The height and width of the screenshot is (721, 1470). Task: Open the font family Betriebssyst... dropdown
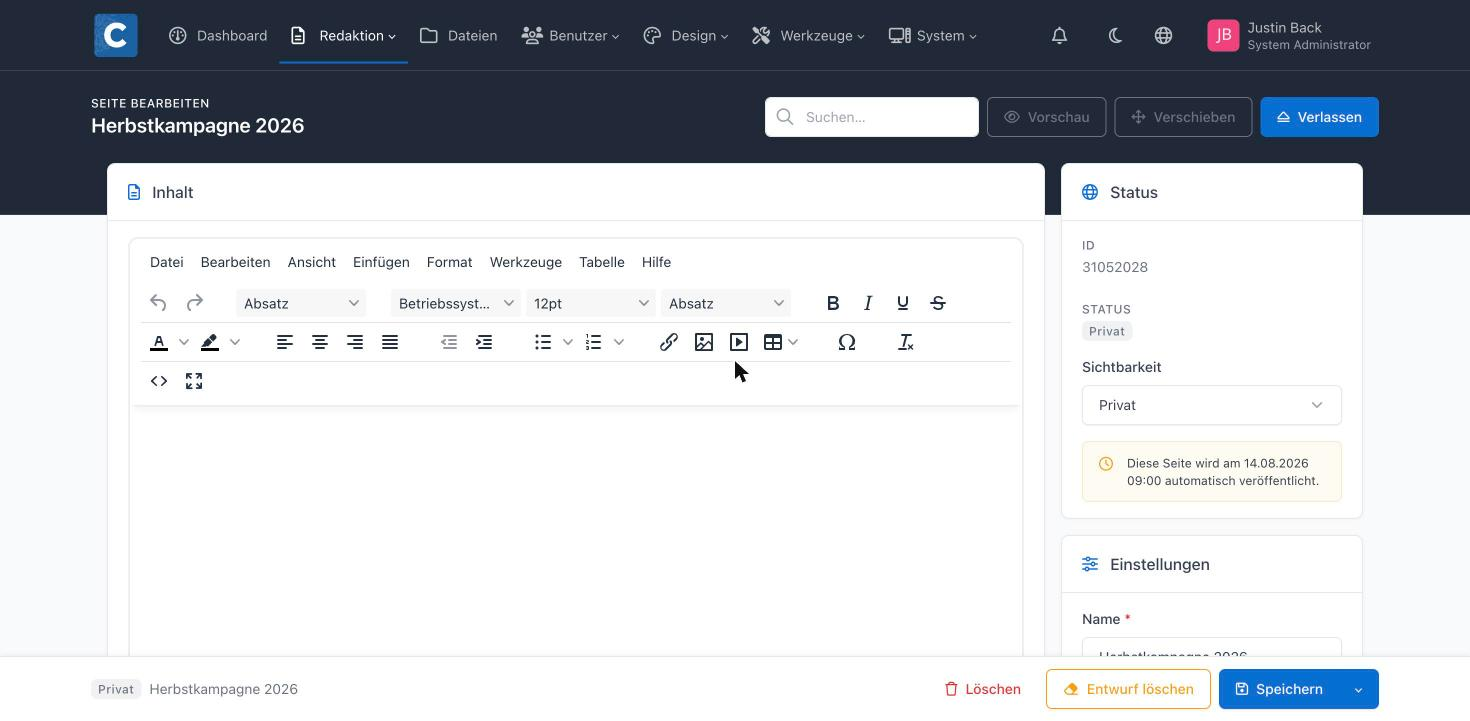456,303
